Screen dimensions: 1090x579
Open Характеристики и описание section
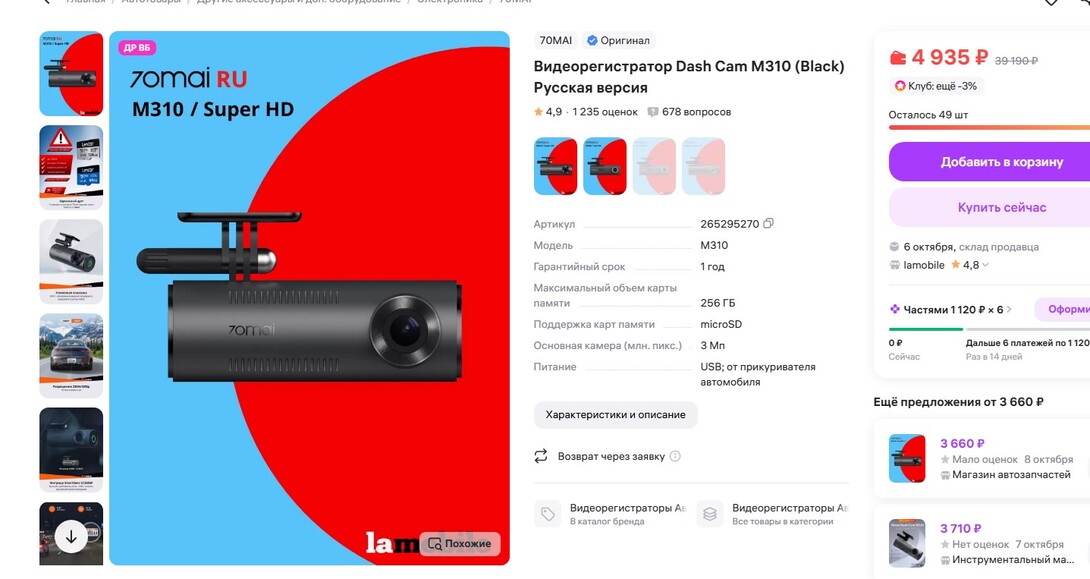(x=615, y=415)
